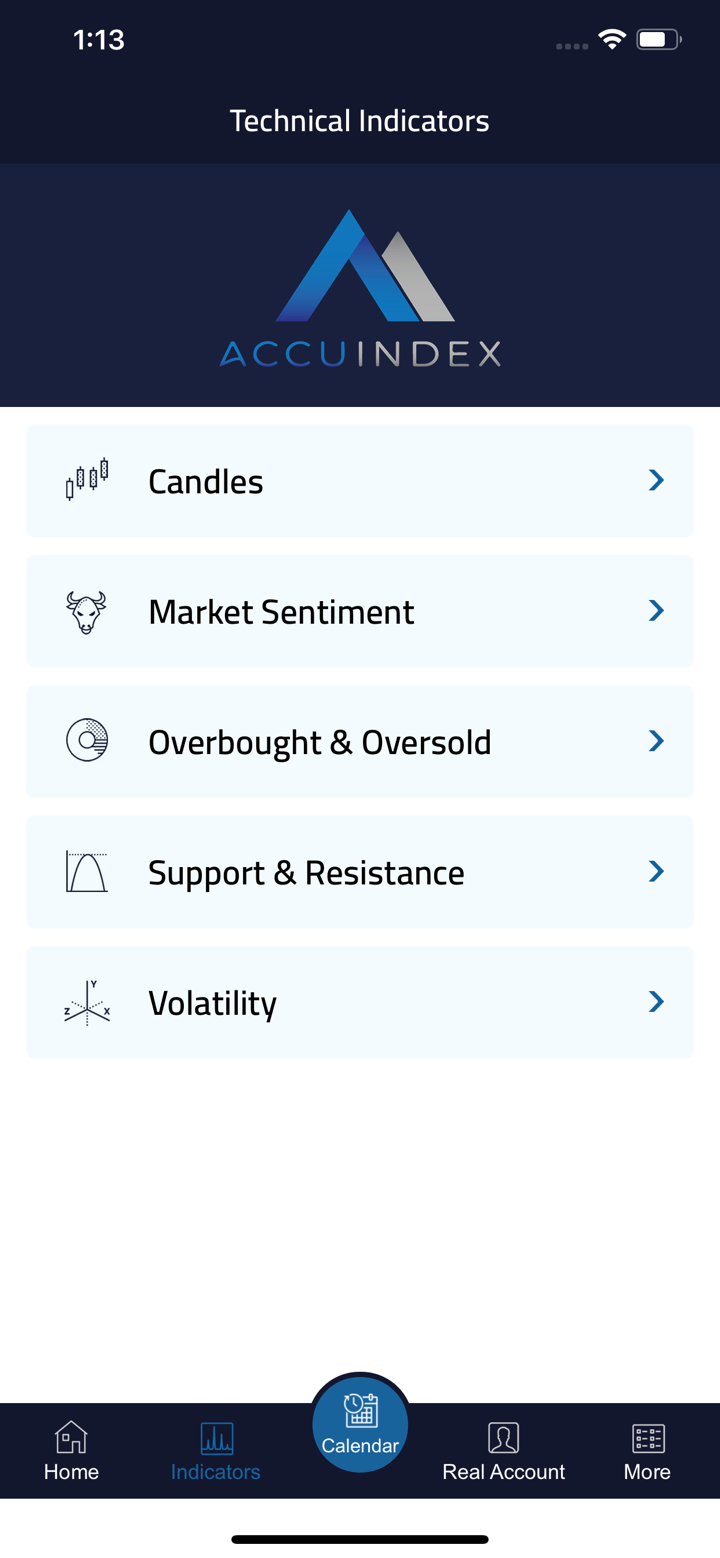Tap the Home house icon
Screen dimensions: 720x1558
pos(71,1438)
